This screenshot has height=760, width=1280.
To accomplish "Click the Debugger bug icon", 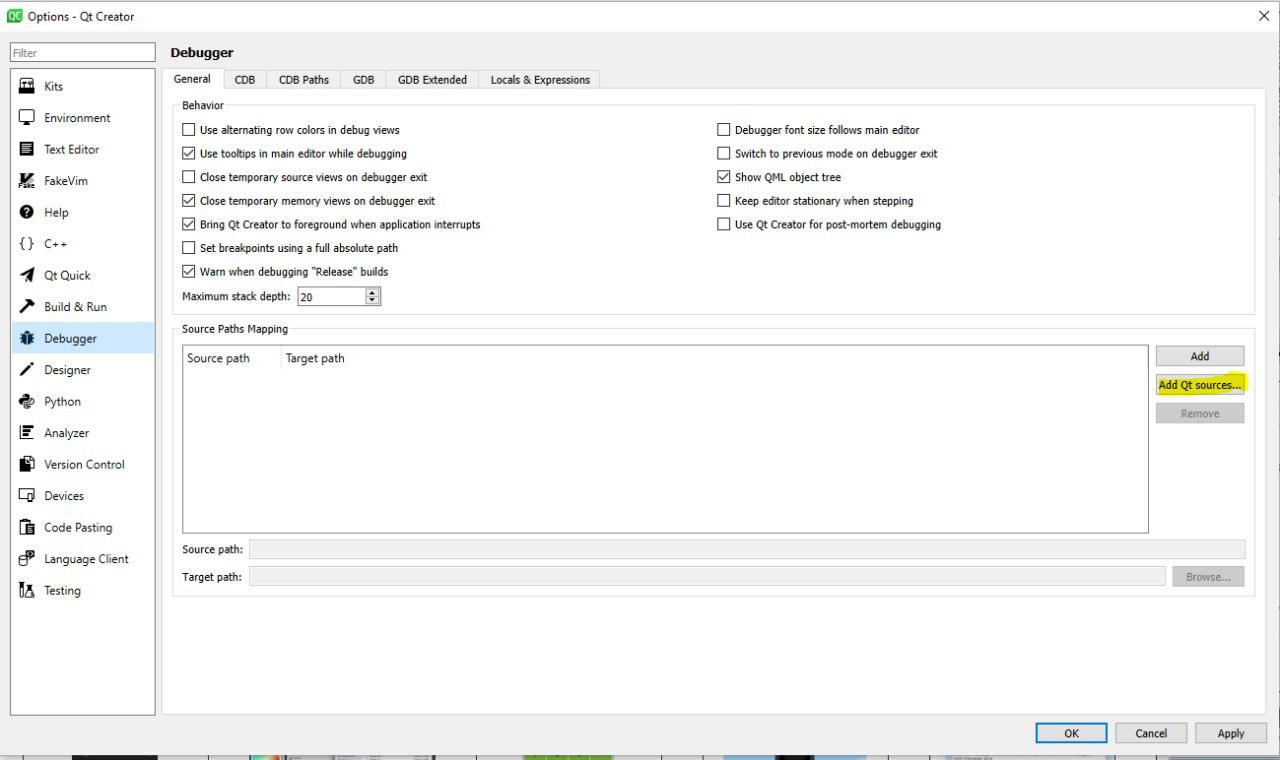I will tap(27, 338).
